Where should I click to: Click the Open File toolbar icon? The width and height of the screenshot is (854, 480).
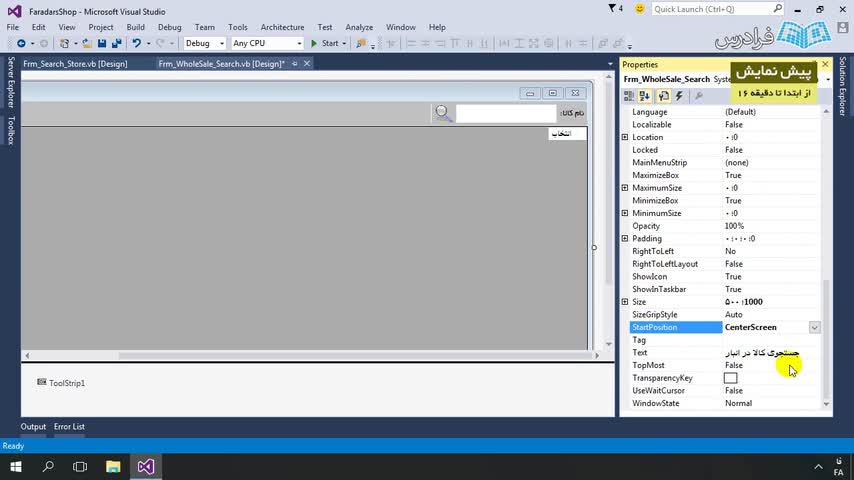pos(87,44)
